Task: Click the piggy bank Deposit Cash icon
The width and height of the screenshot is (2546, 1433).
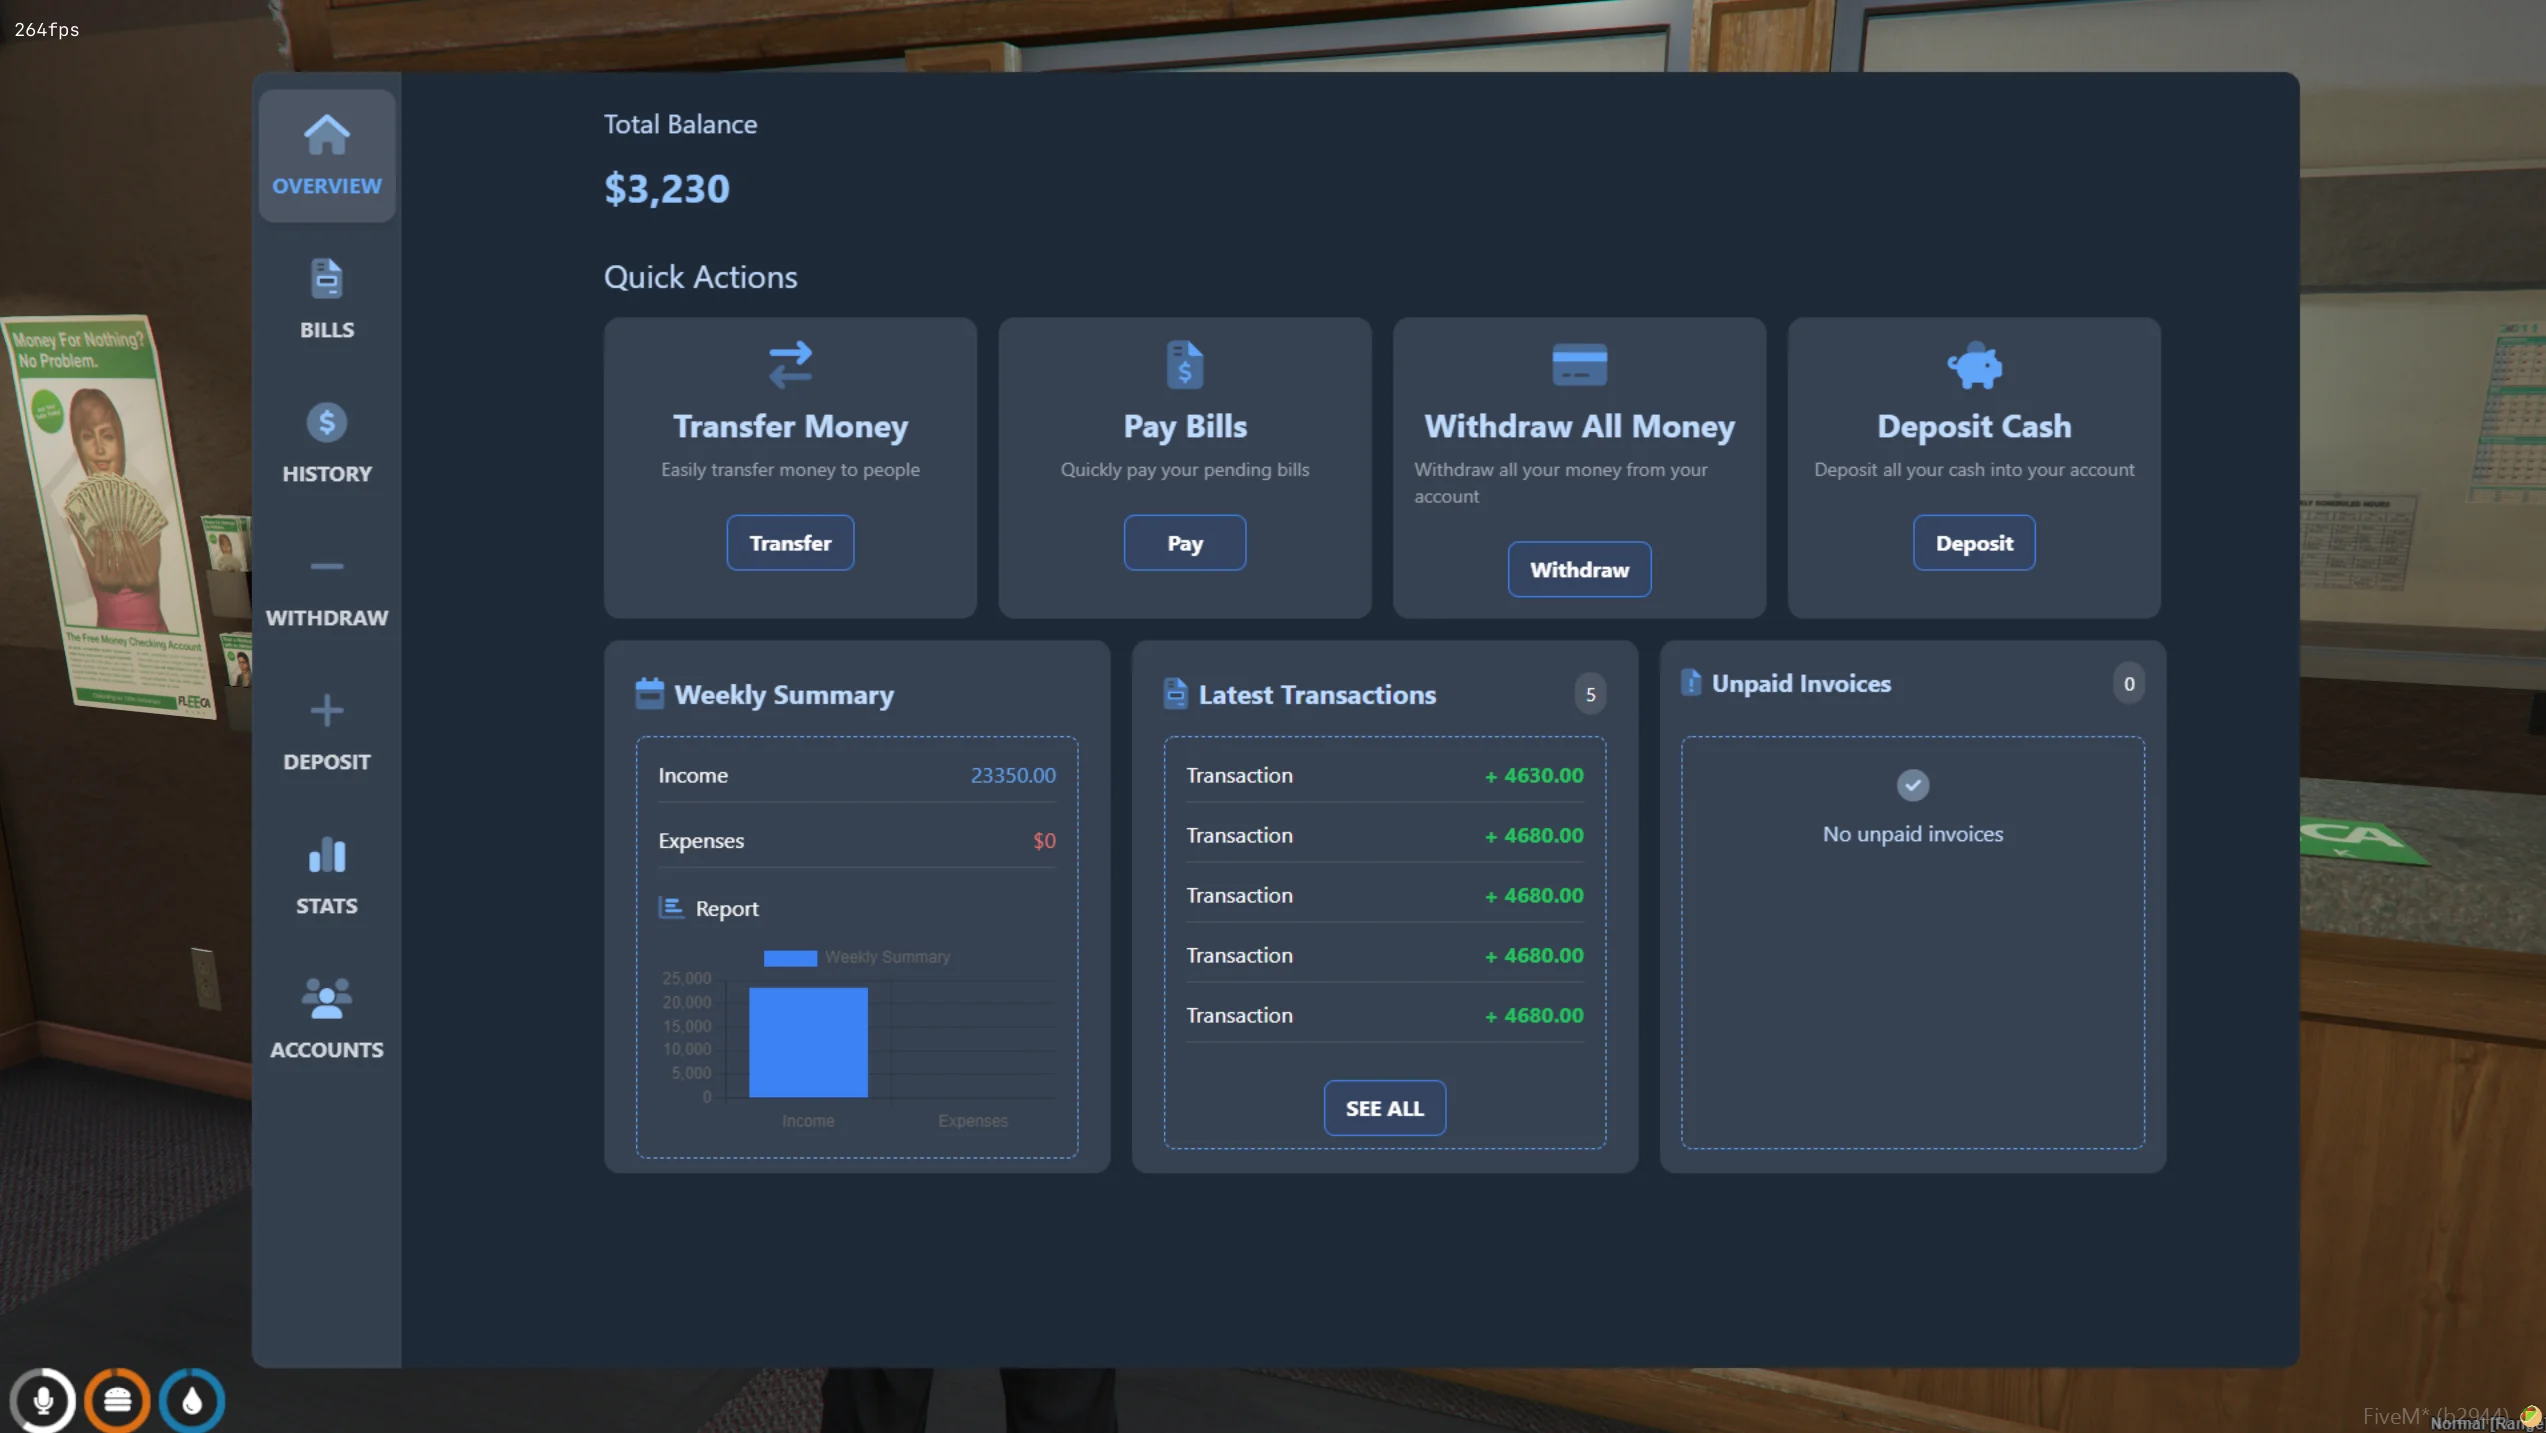Action: point(1973,365)
